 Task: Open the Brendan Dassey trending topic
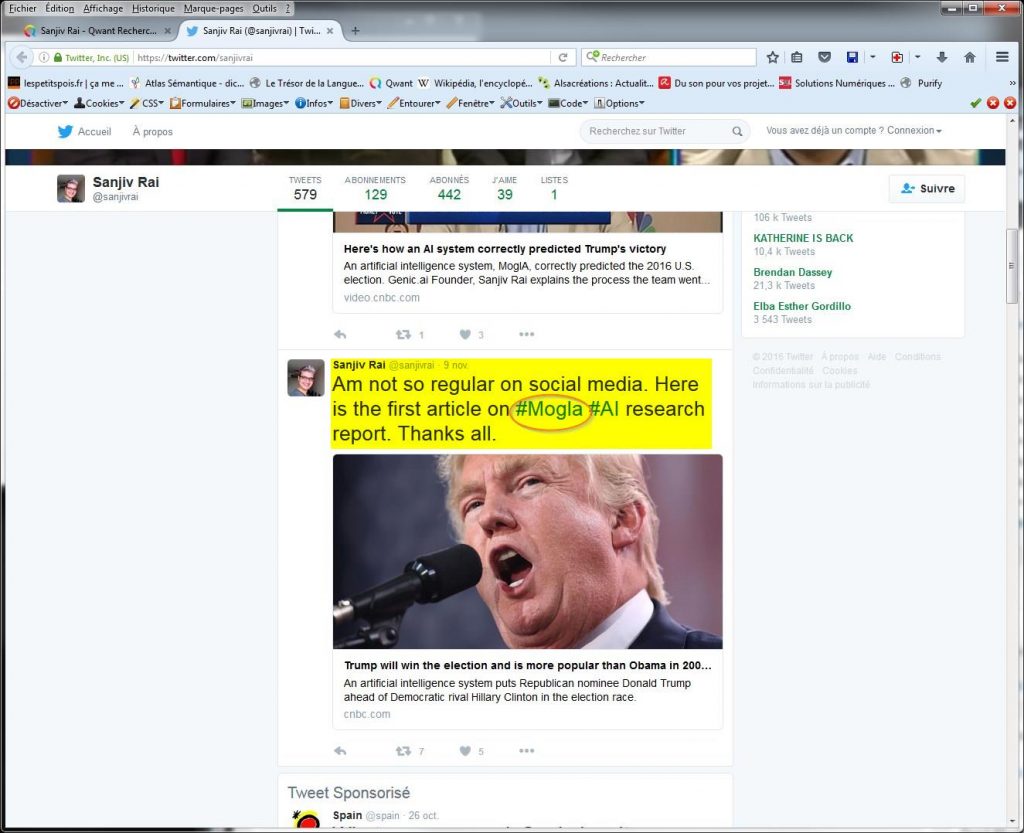point(792,272)
